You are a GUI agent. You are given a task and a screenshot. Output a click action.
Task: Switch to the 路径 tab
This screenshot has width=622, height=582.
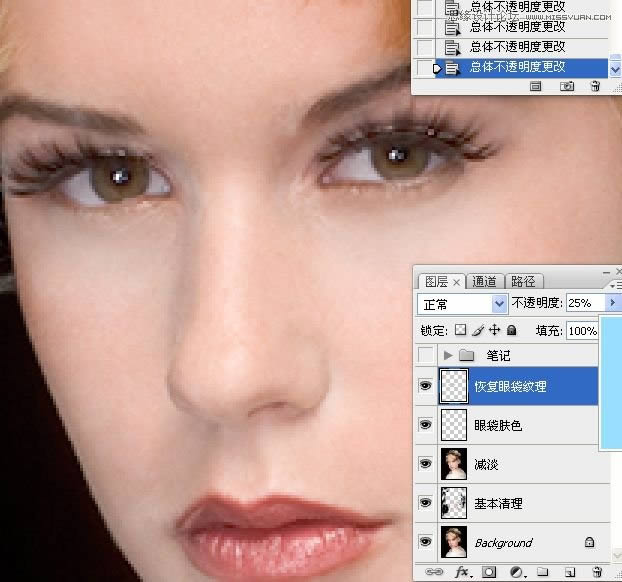point(522,281)
